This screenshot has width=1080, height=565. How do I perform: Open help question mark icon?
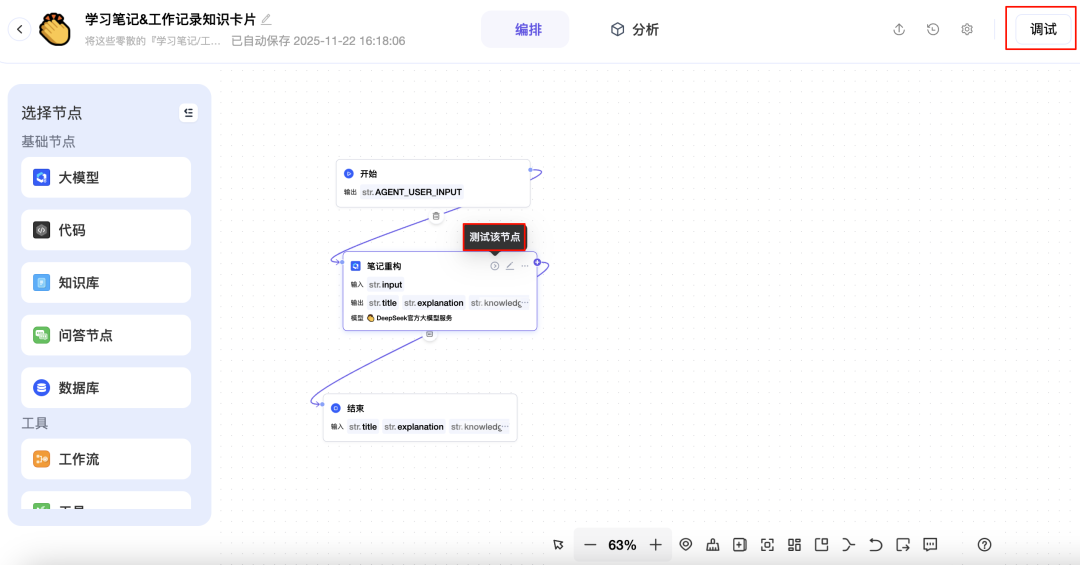(984, 545)
